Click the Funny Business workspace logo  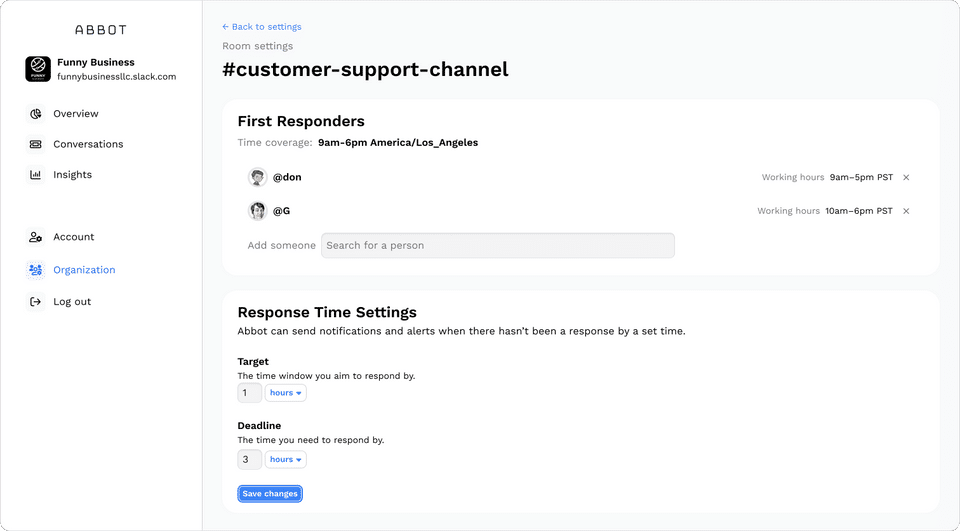tap(38, 69)
